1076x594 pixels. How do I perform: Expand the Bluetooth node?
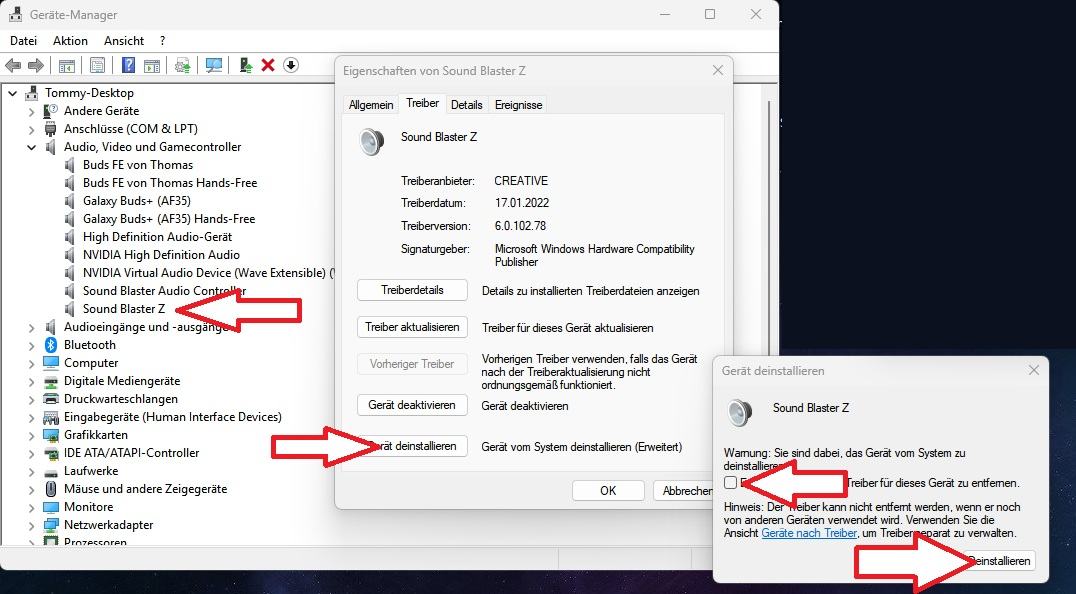coord(32,345)
